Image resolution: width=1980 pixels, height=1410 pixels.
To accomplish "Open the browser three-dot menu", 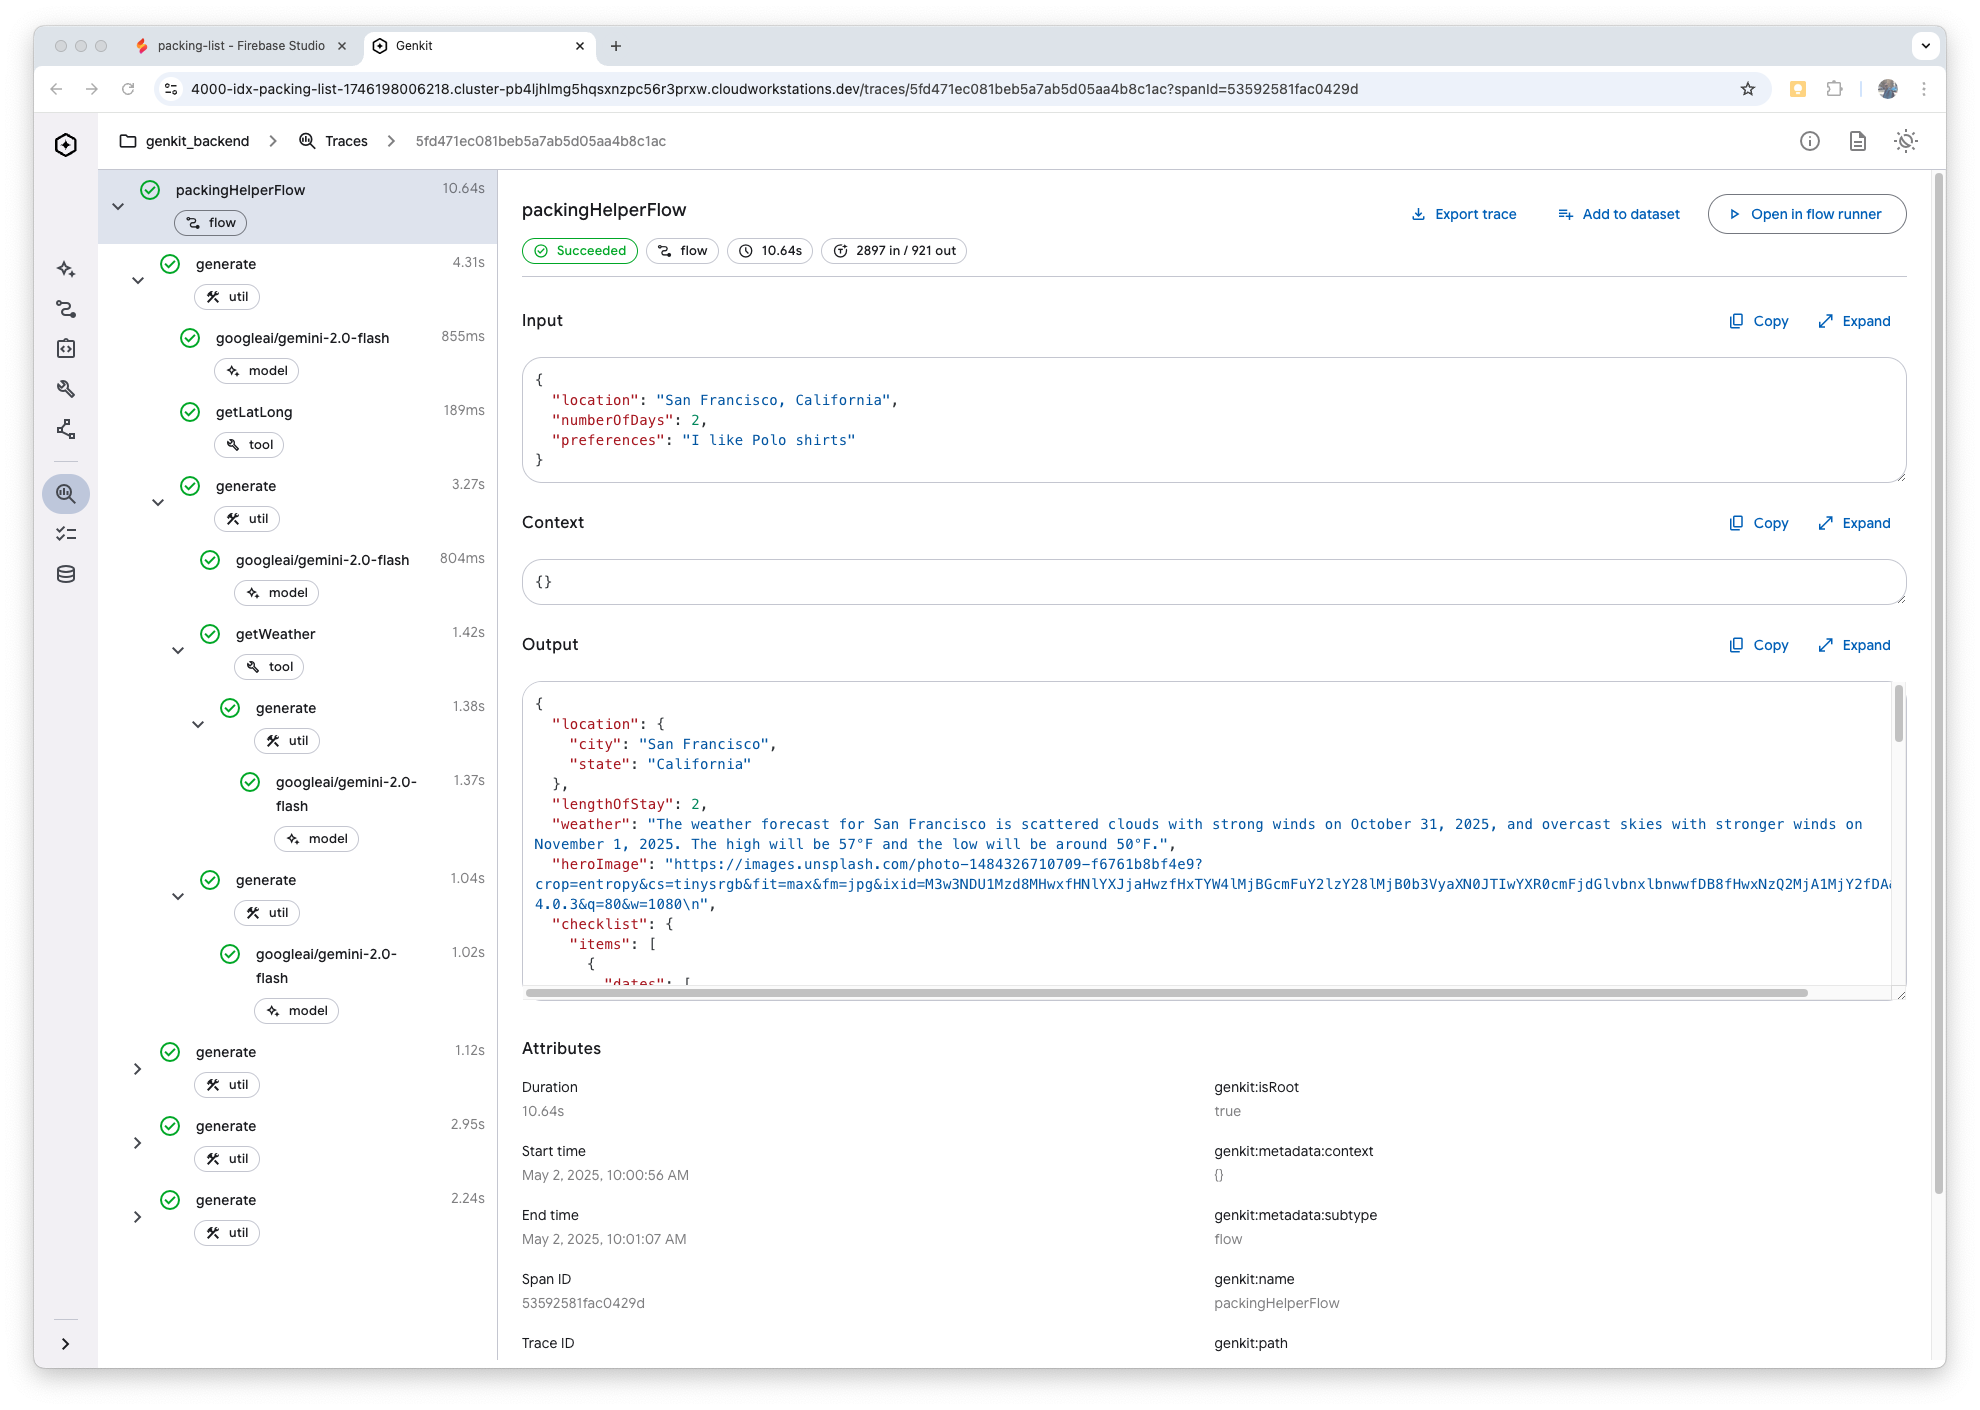I will coord(1924,89).
